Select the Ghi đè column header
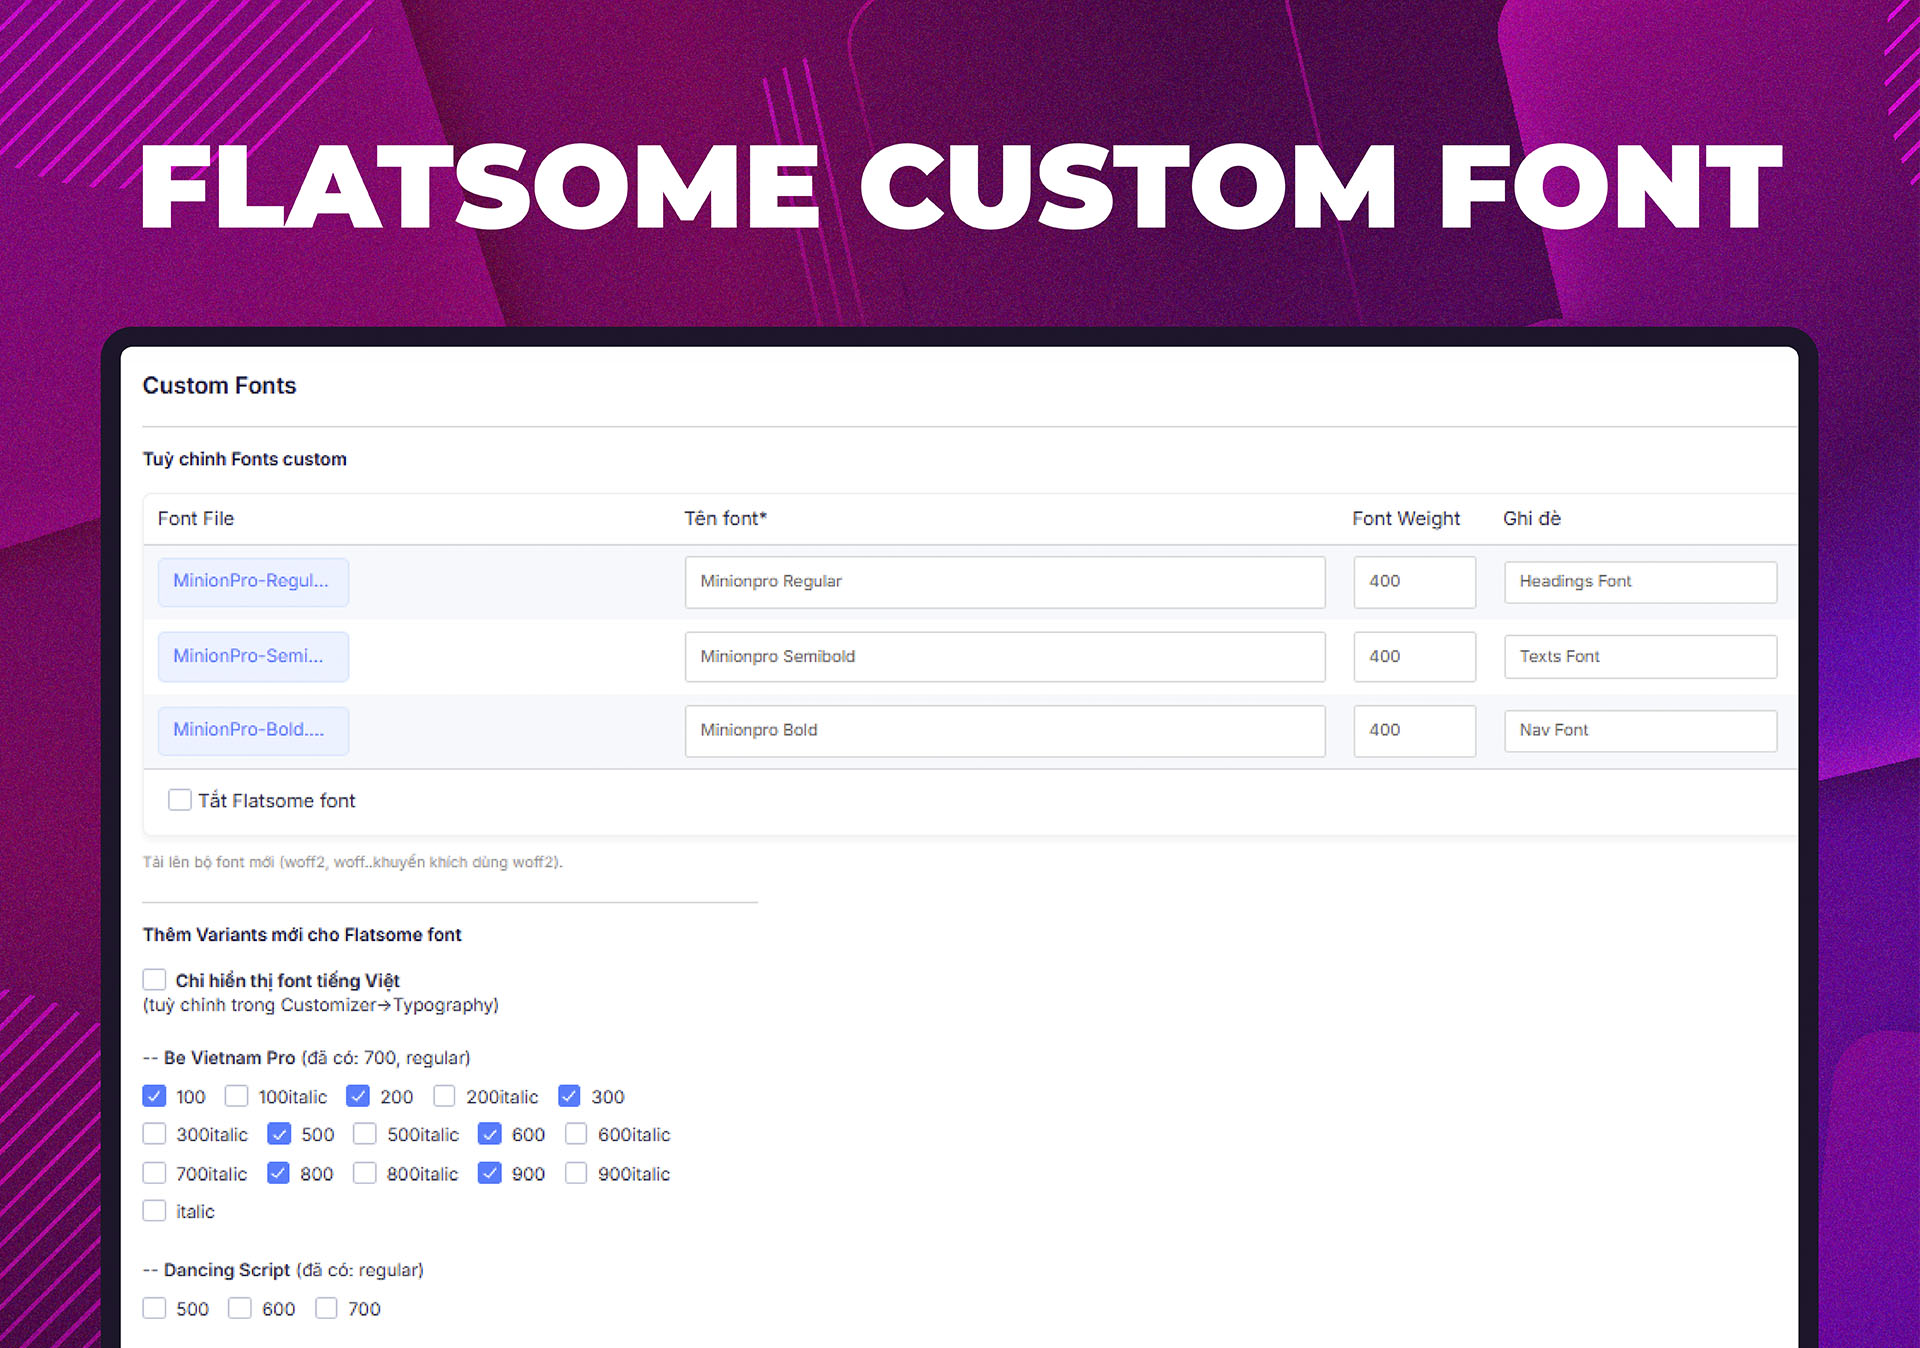The width and height of the screenshot is (1920, 1348). tap(1532, 518)
